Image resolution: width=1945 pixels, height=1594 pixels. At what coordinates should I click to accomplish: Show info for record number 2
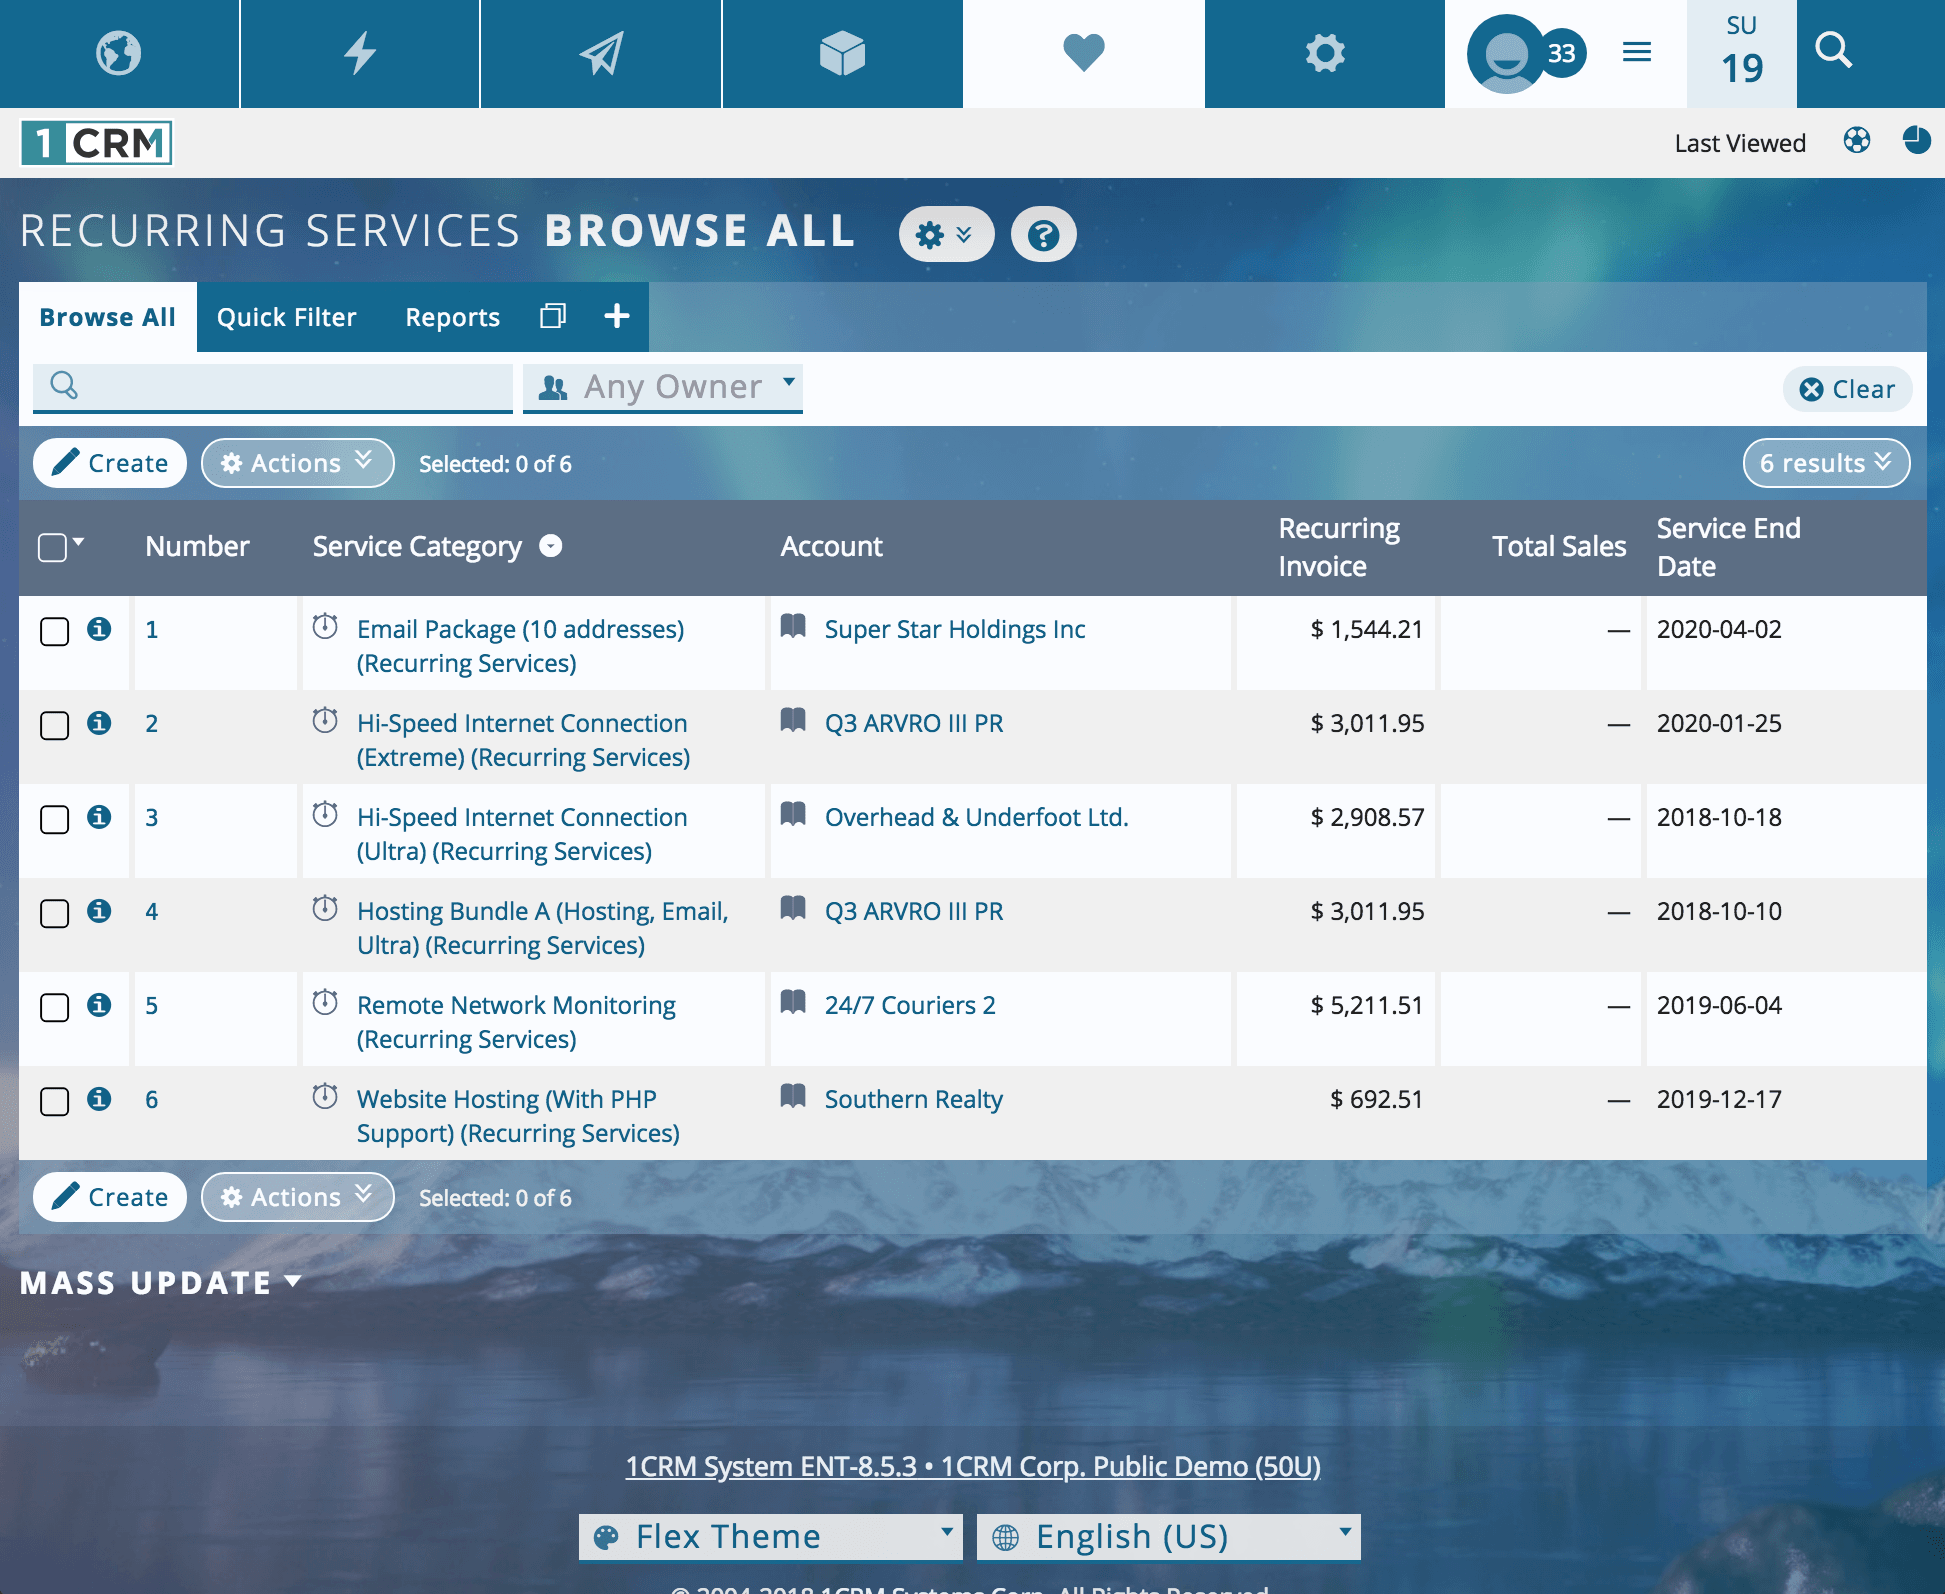tap(99, 723)
